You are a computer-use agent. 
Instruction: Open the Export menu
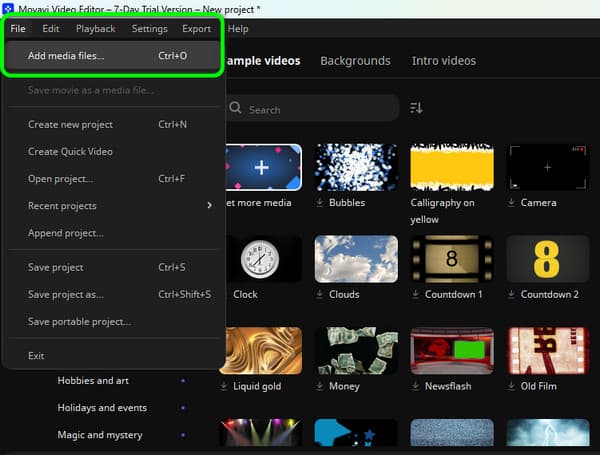(196, 29)
